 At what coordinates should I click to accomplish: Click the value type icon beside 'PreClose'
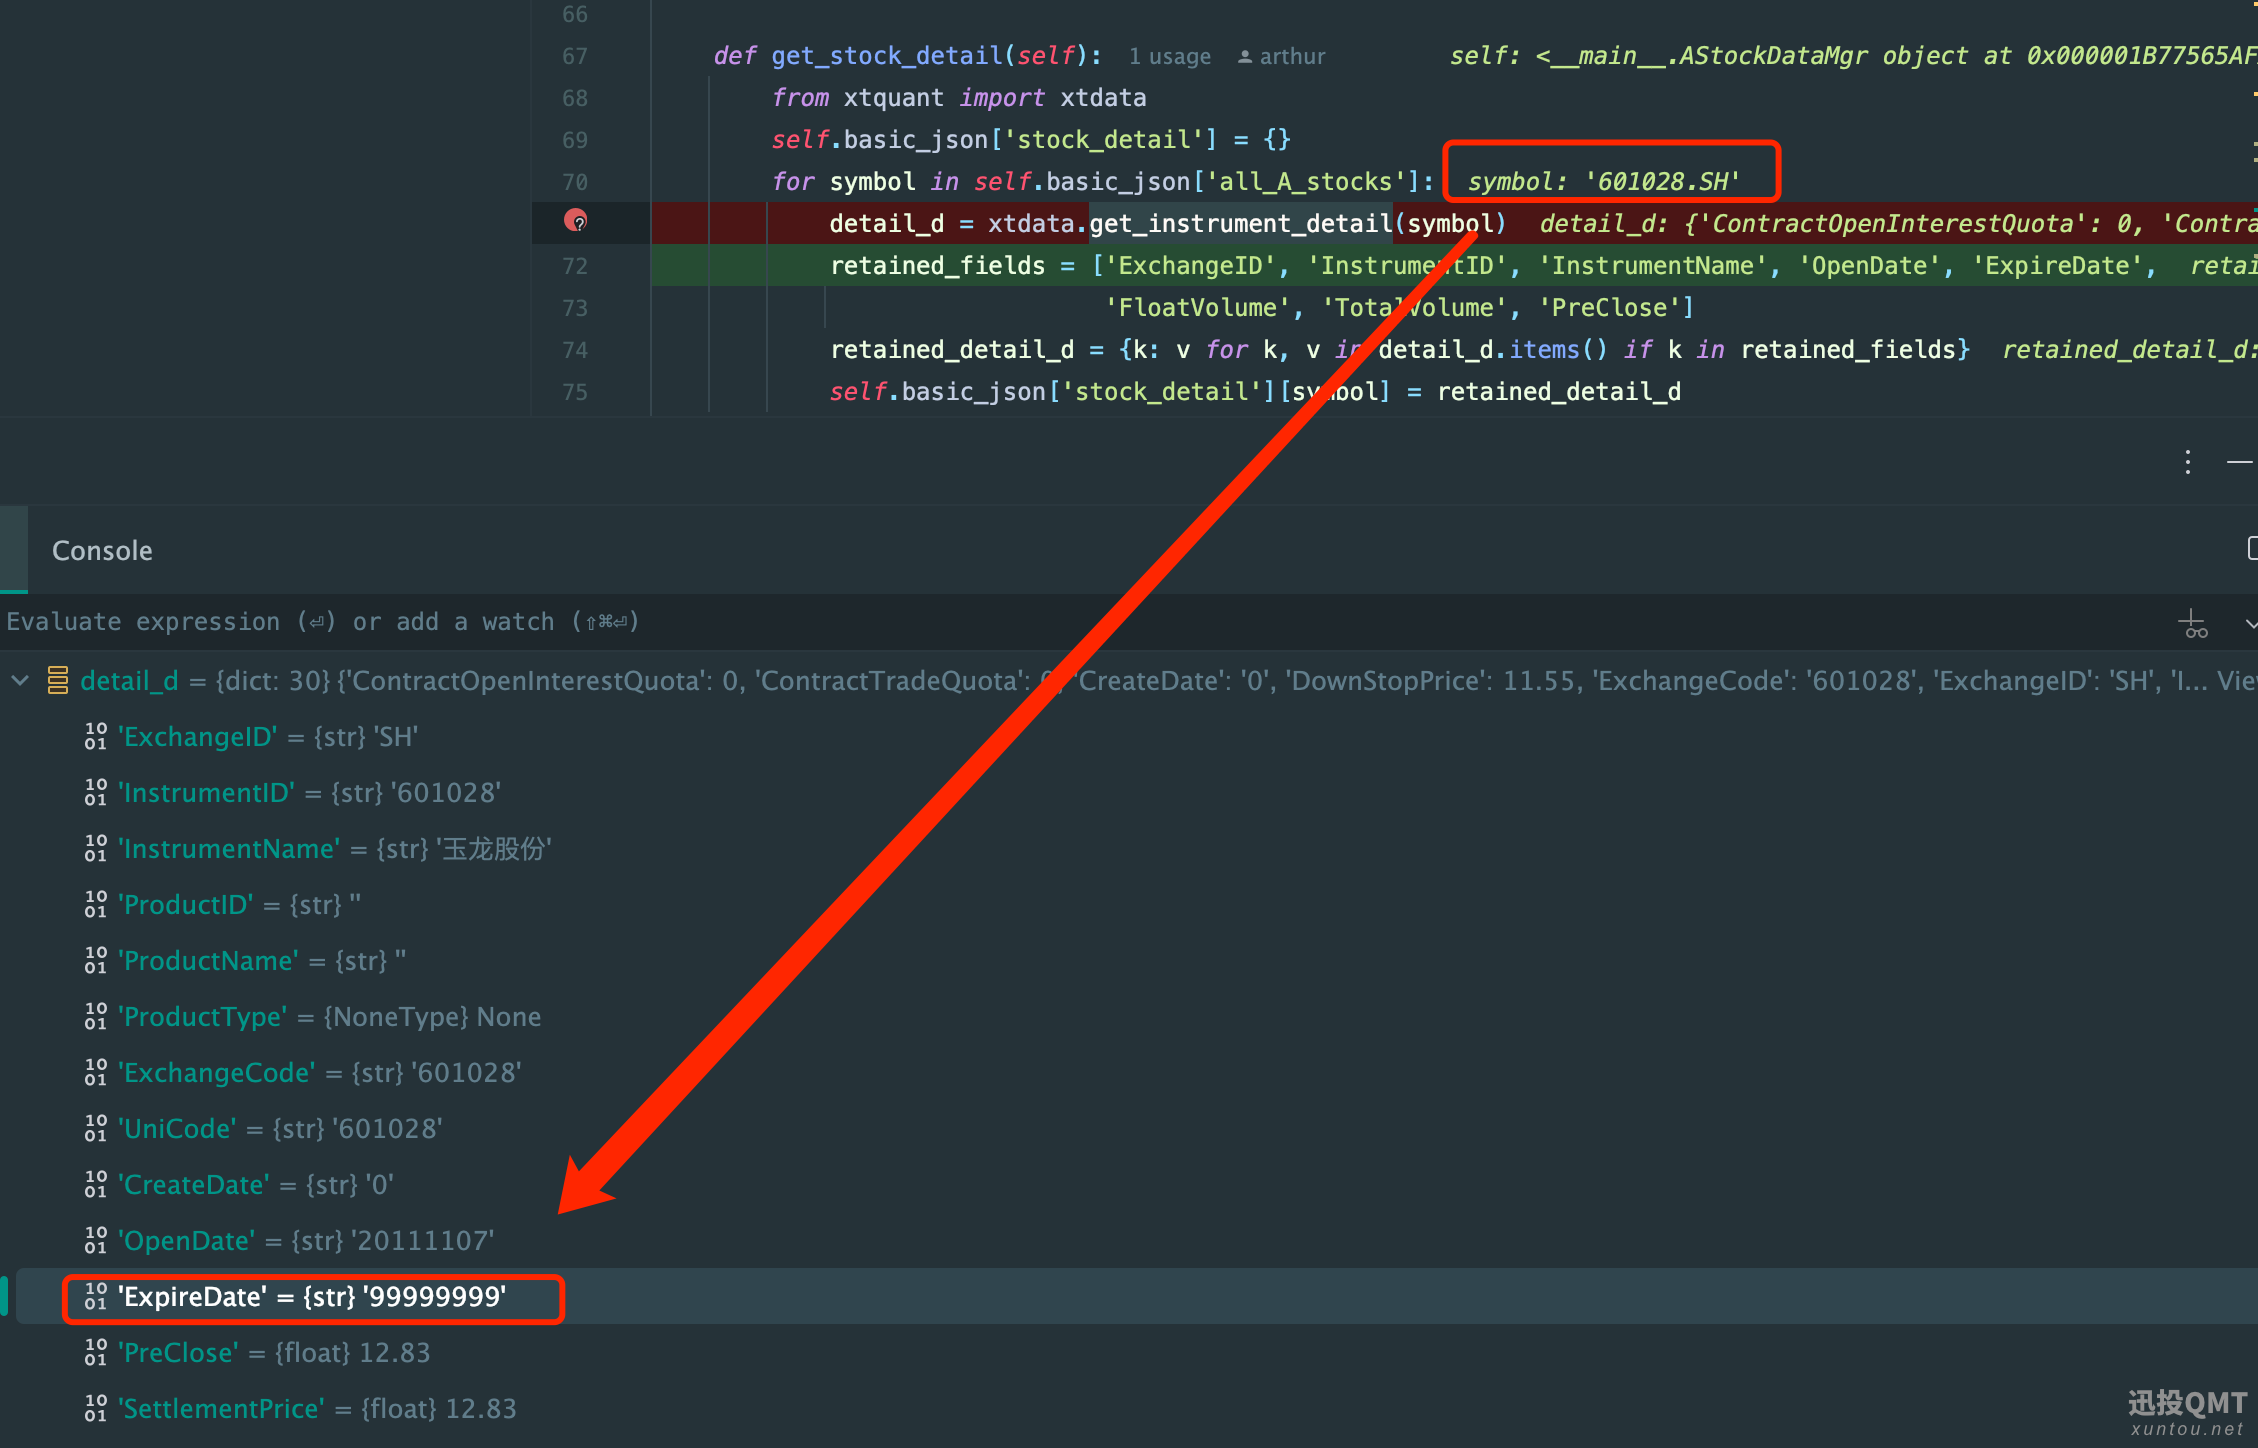pos(95,1353)
